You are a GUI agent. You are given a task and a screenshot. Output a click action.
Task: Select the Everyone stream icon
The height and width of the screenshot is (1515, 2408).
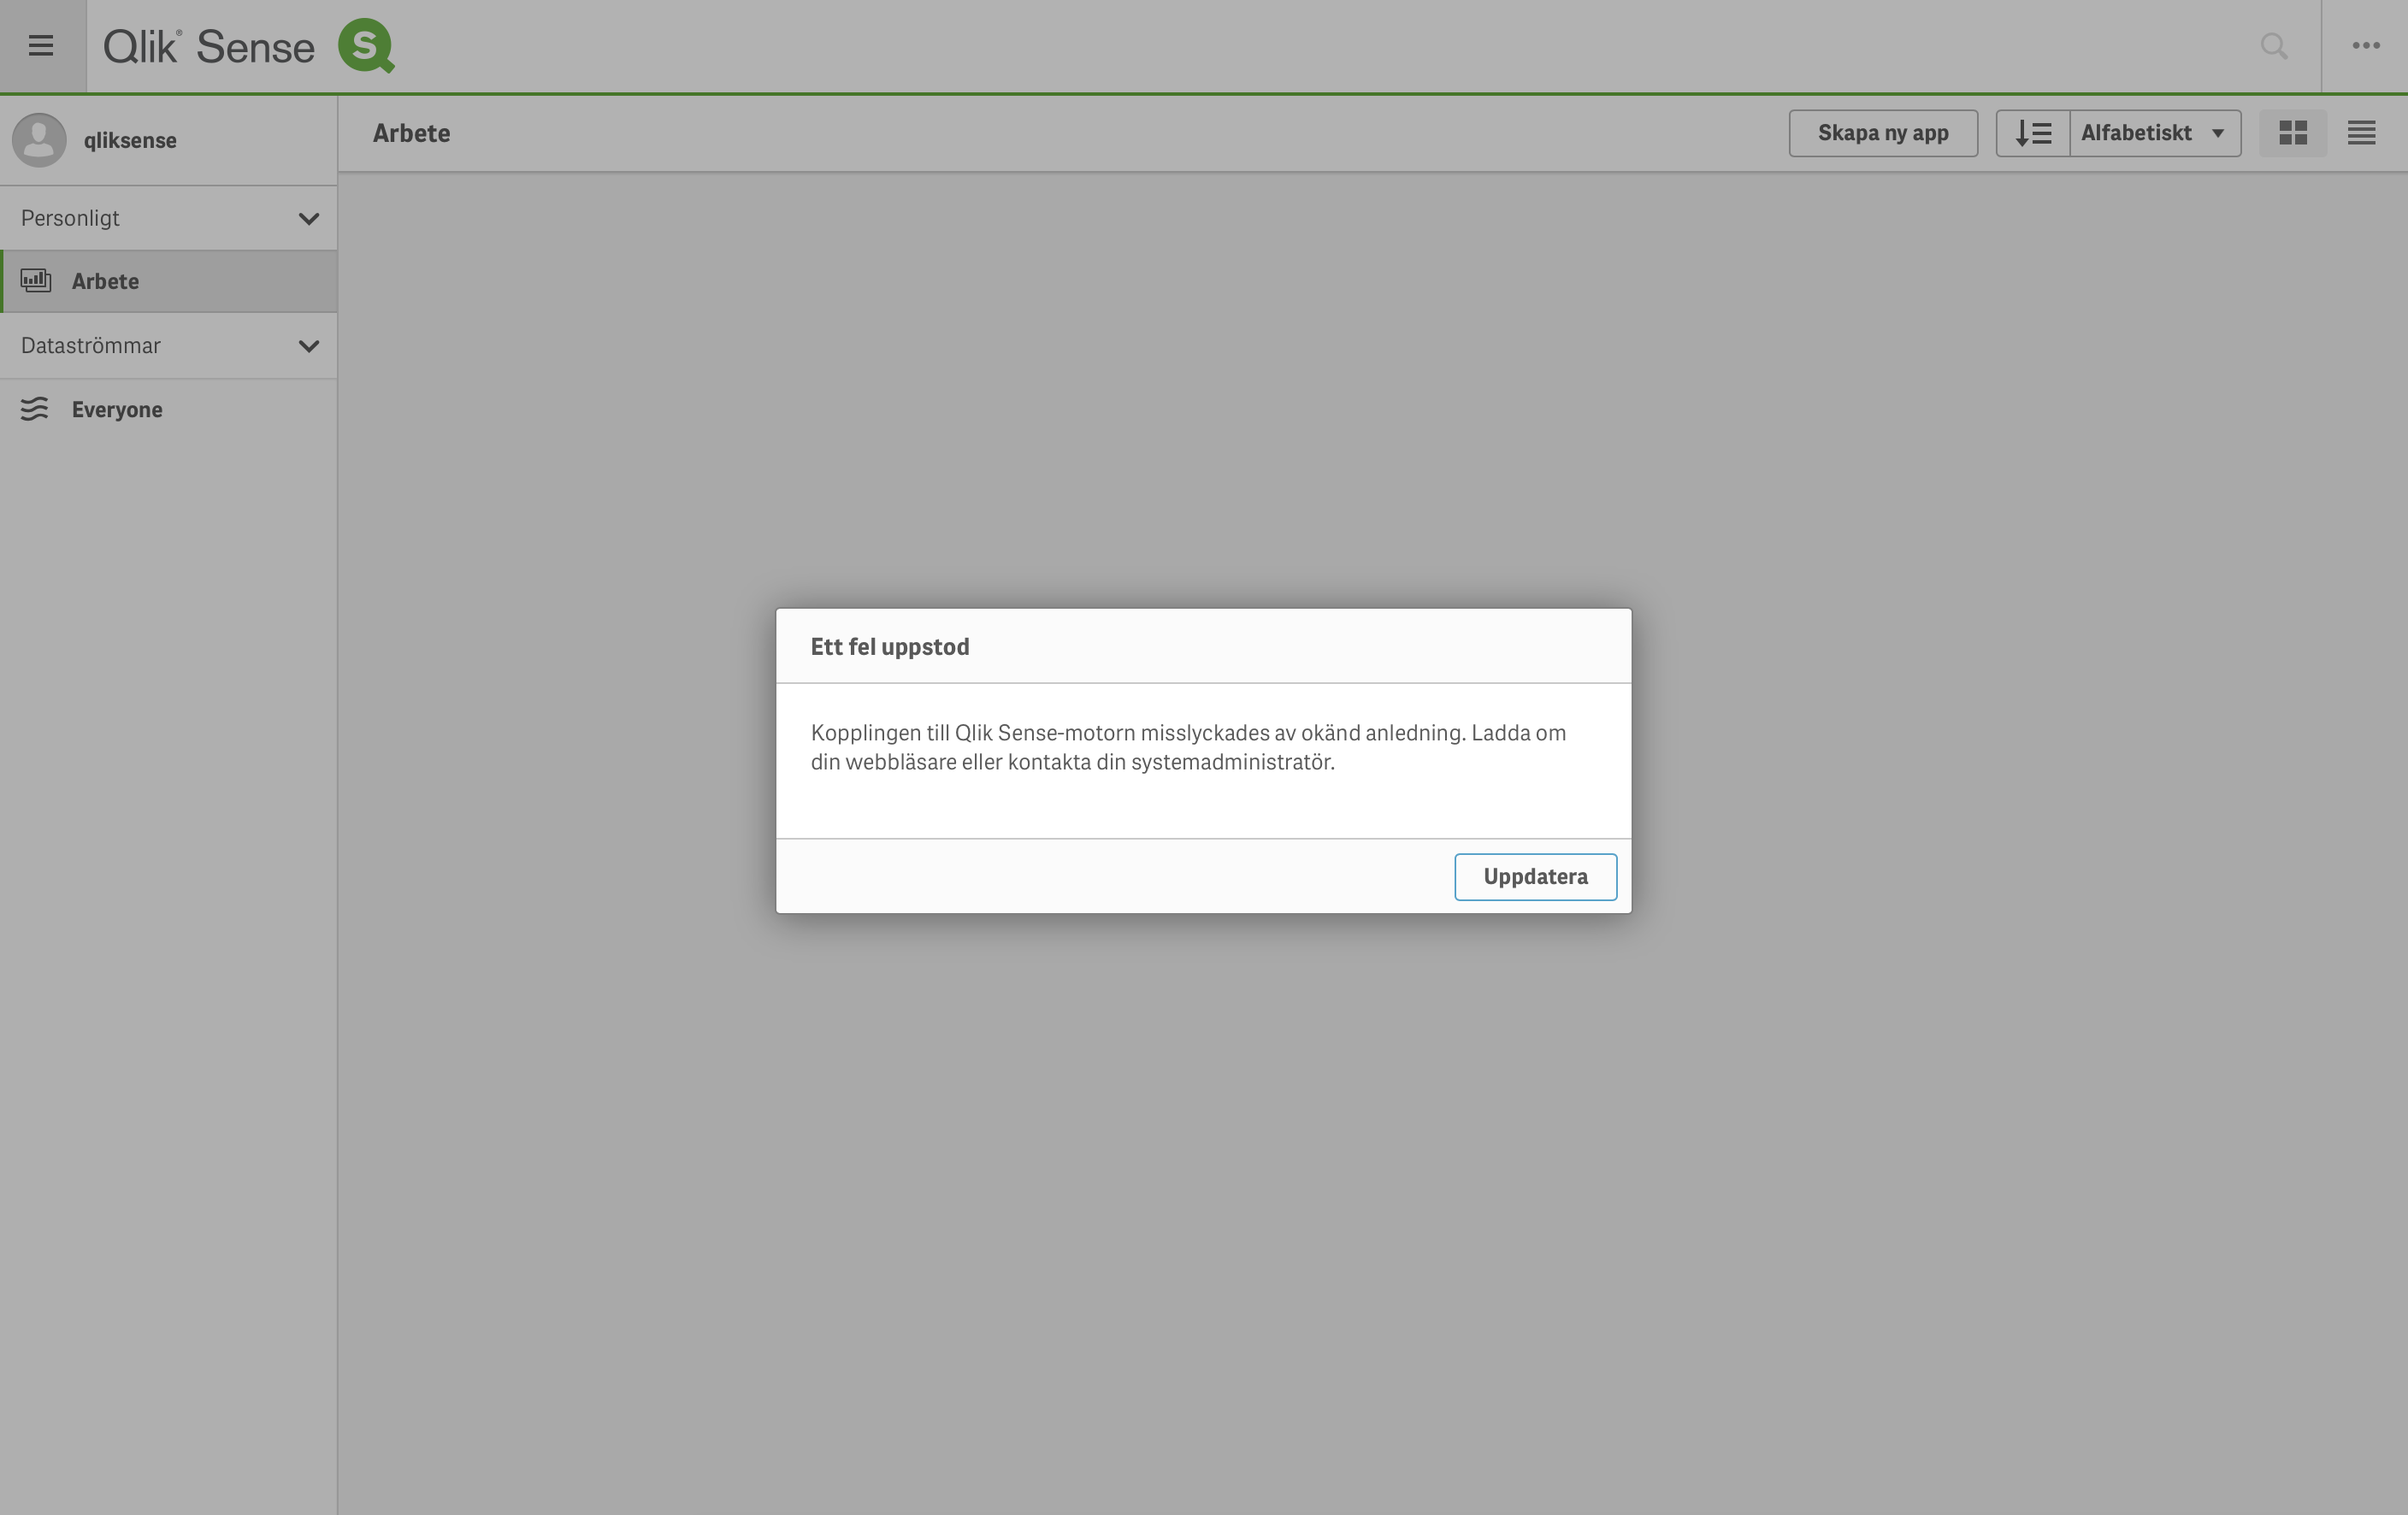click(x=35, y=409)
